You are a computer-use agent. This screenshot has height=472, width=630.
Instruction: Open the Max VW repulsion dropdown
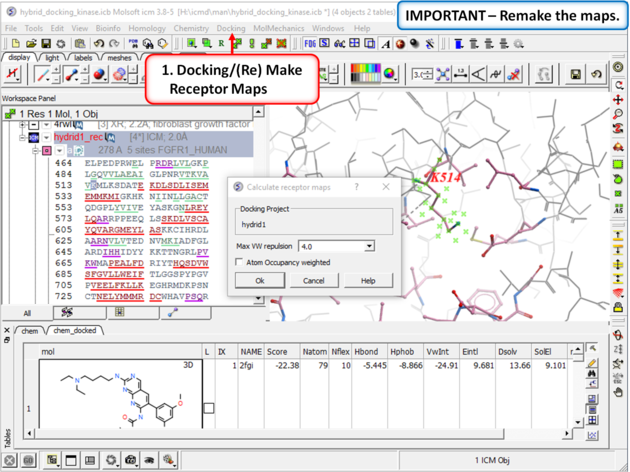click(369, 246)
